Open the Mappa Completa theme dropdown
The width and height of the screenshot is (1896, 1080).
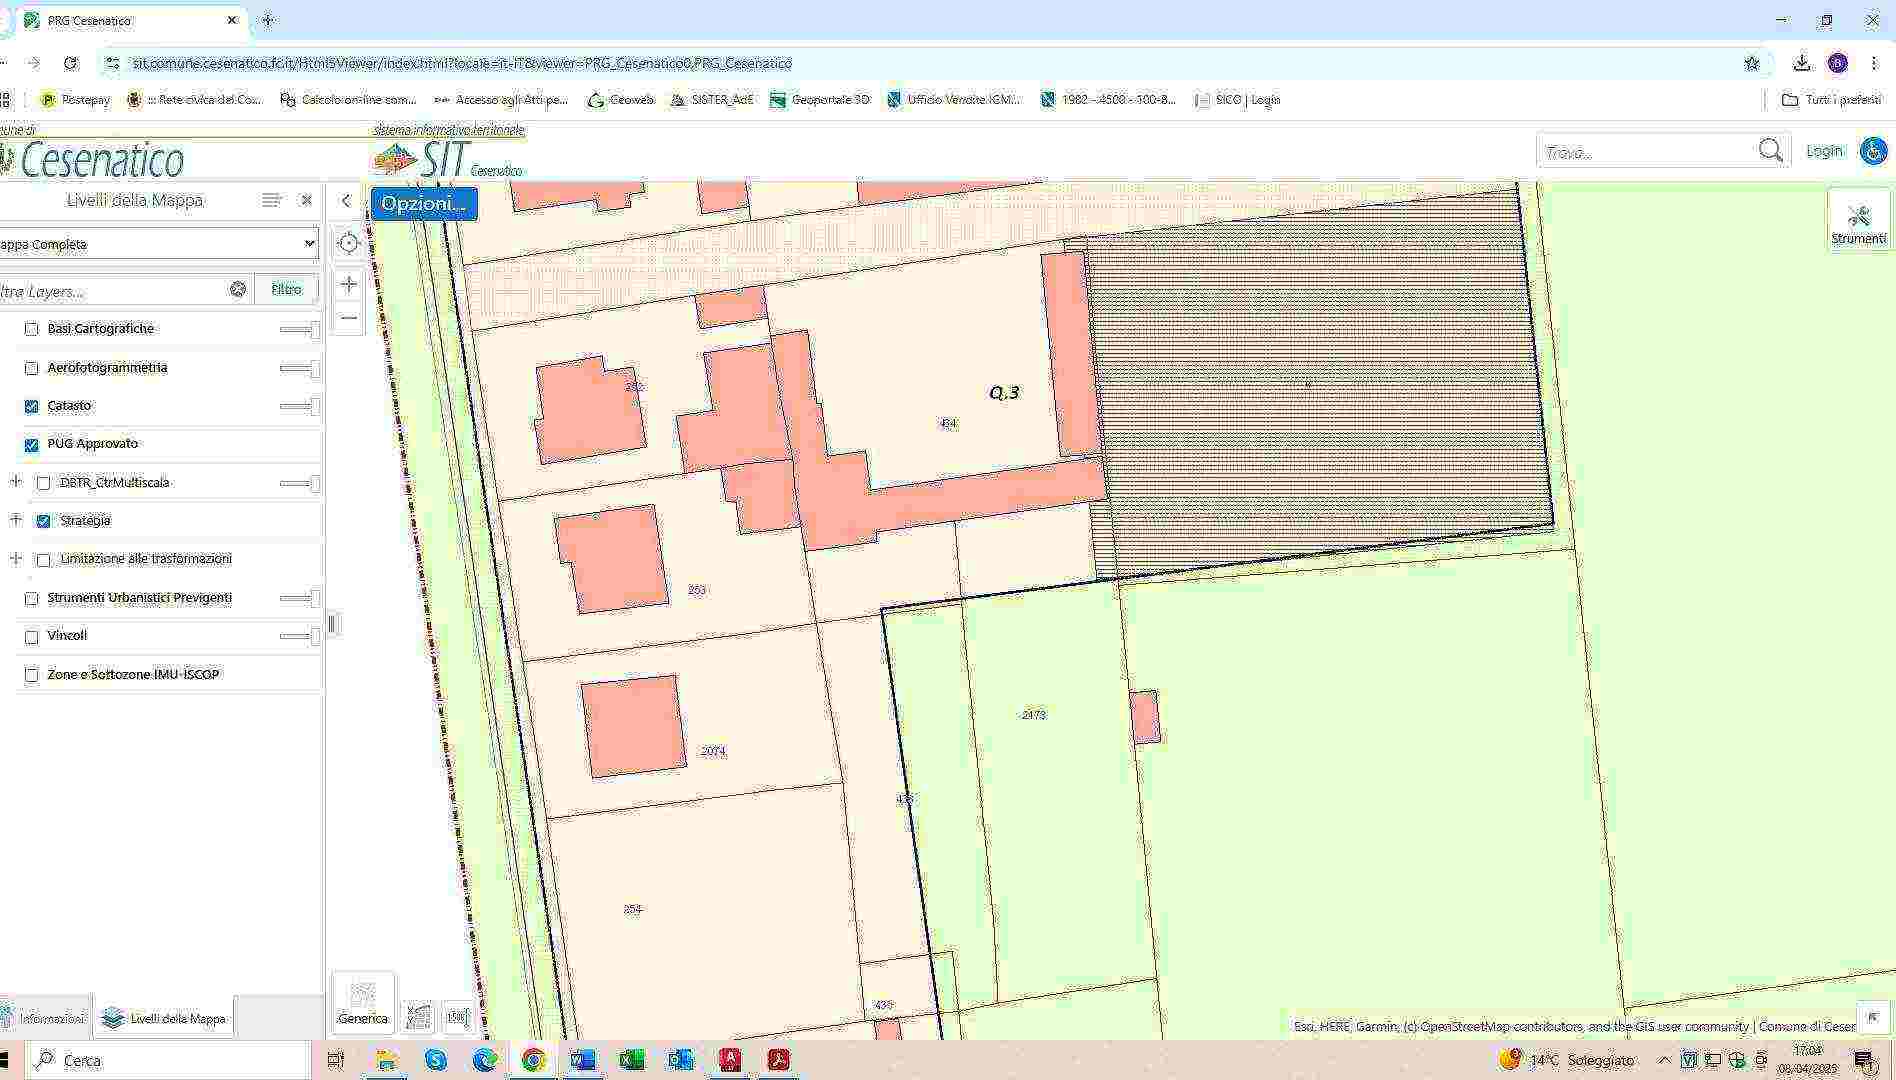[158, 244]
